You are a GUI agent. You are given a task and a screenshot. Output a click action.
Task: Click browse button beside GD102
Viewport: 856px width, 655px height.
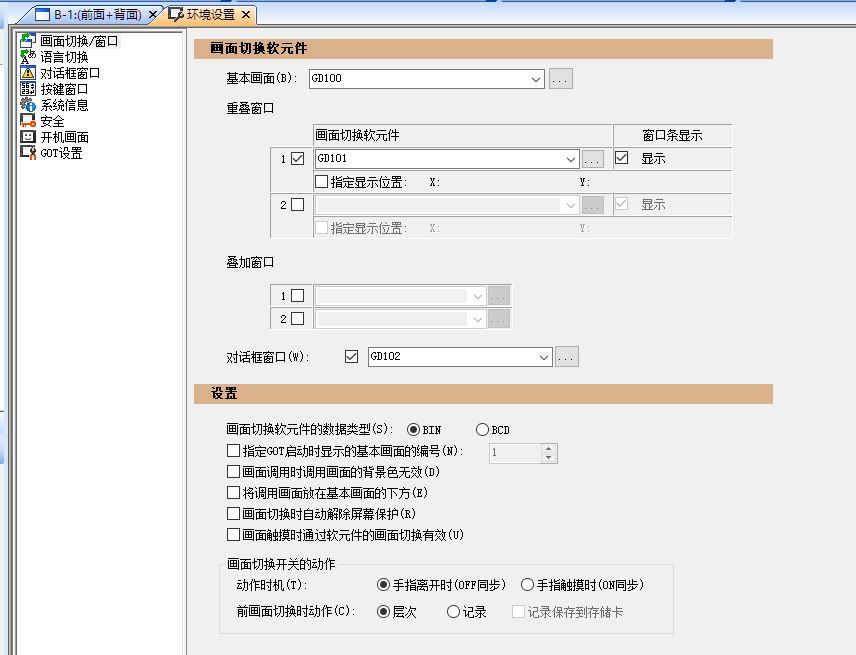(567, 357)
